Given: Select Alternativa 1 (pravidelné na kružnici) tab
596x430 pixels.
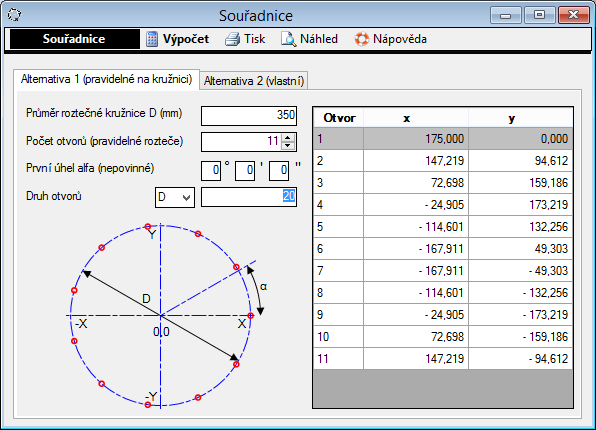Looking at the screenshot, I should (x=106, y=79).
